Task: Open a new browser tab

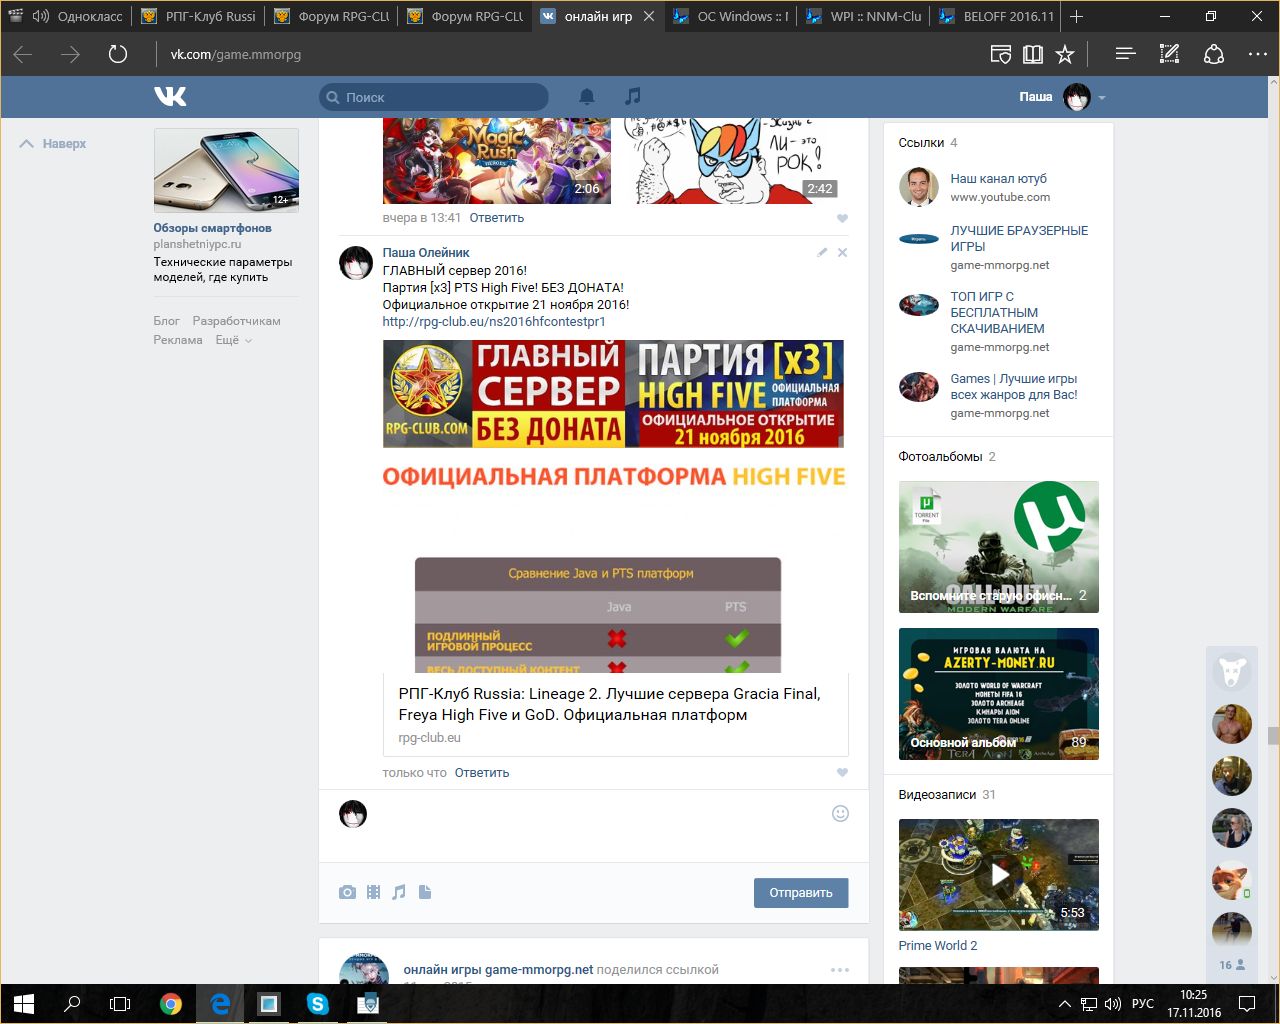Action: click(1076, 16)
